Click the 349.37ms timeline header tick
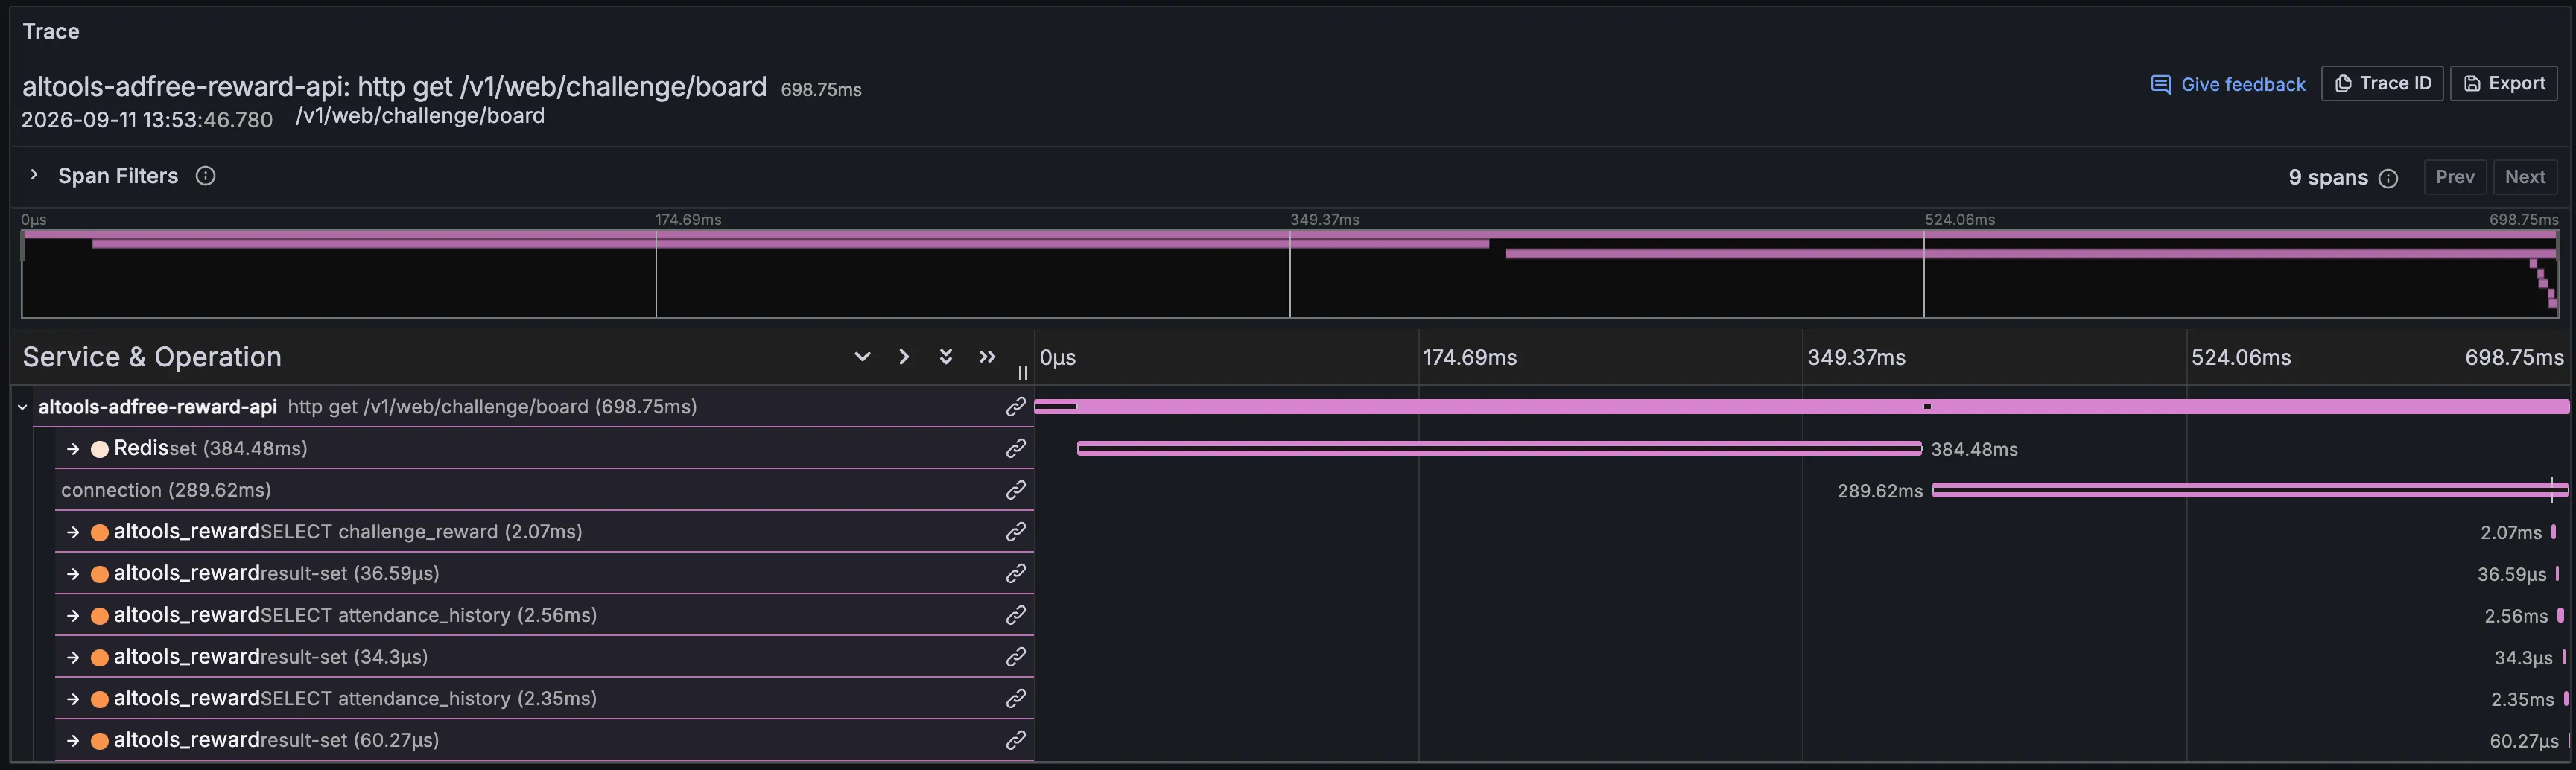The height and width of the screenshot is (770, 2576). pos(1856,358)
